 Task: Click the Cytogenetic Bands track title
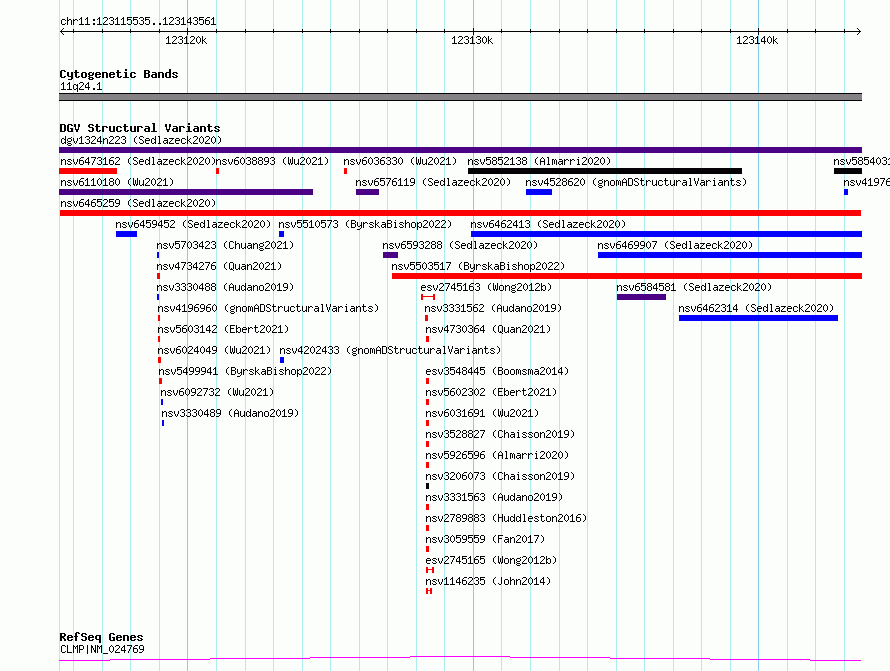119,74
